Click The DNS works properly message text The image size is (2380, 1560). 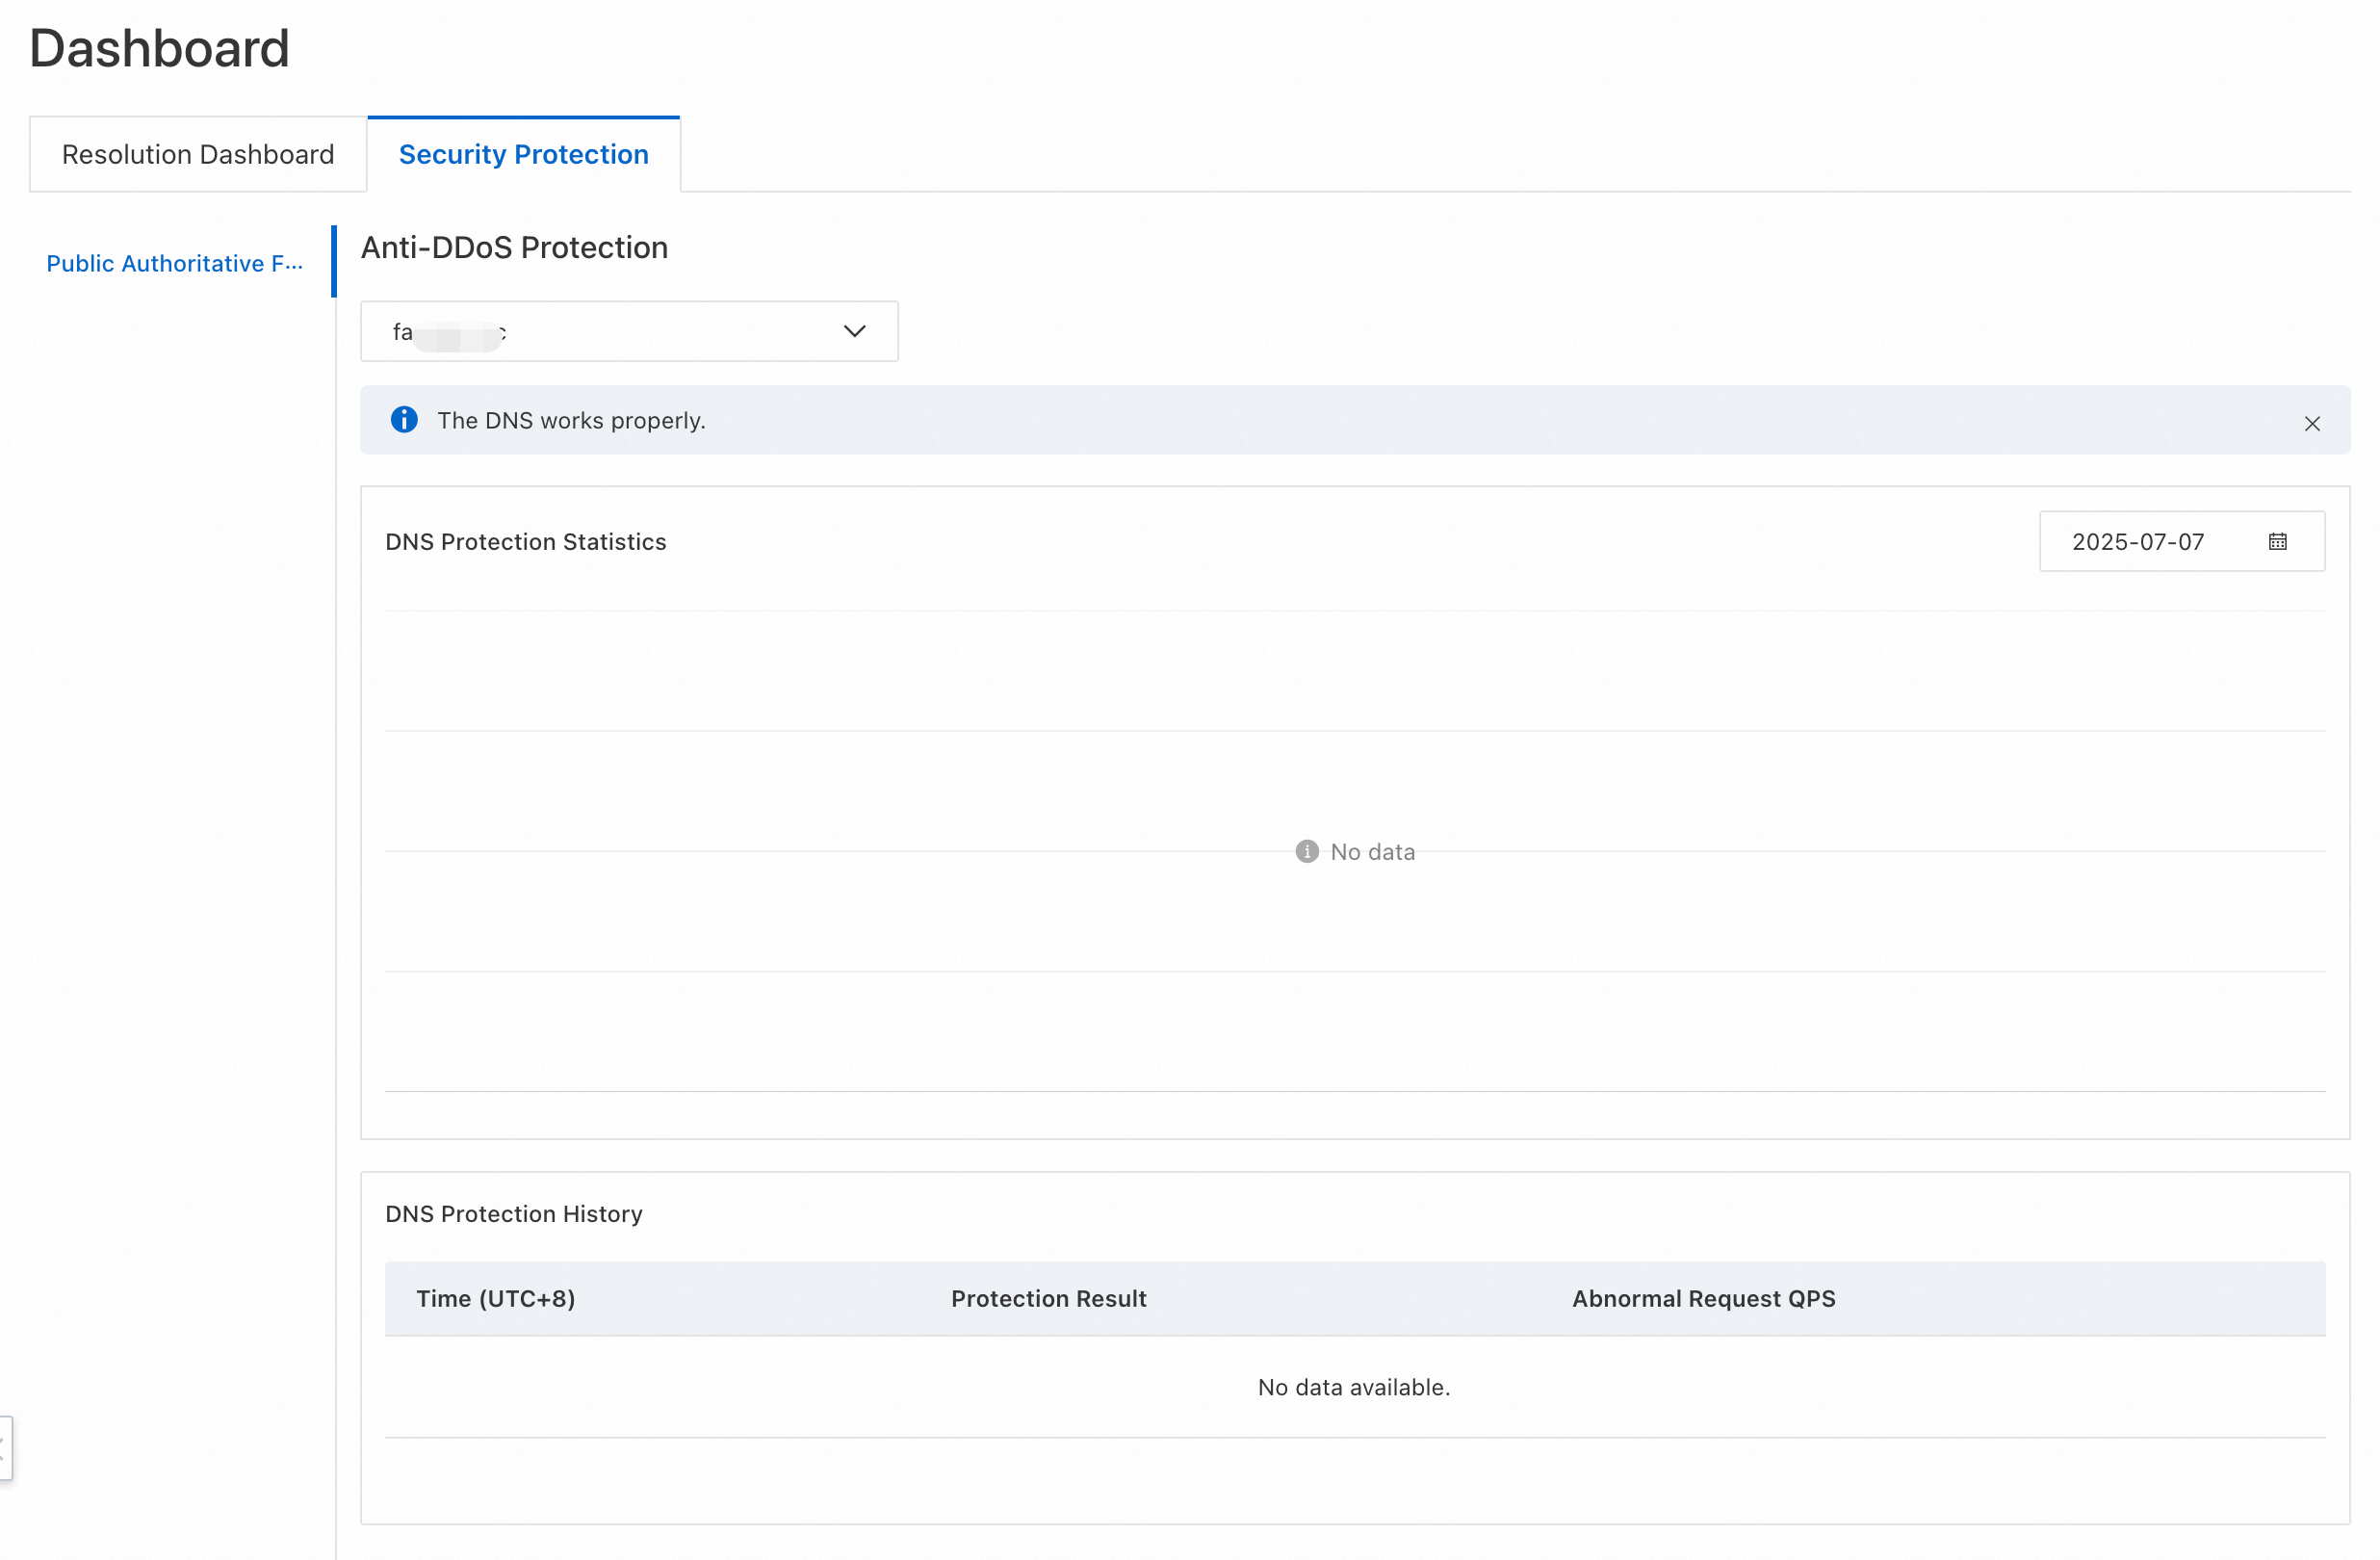point(571,420)
